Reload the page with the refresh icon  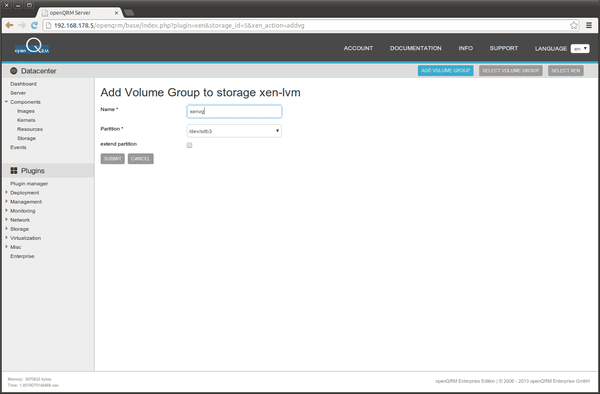tap(34, 25)
